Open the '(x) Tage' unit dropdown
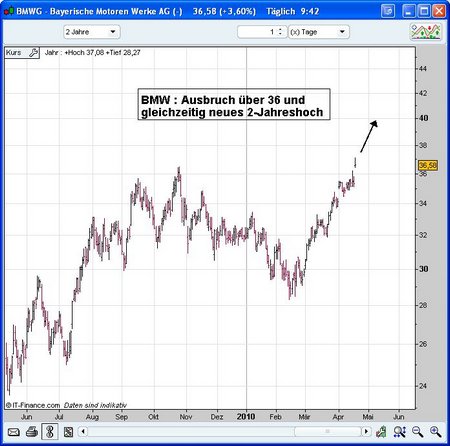This screenshot has height=446, width=450. (319, 32)
